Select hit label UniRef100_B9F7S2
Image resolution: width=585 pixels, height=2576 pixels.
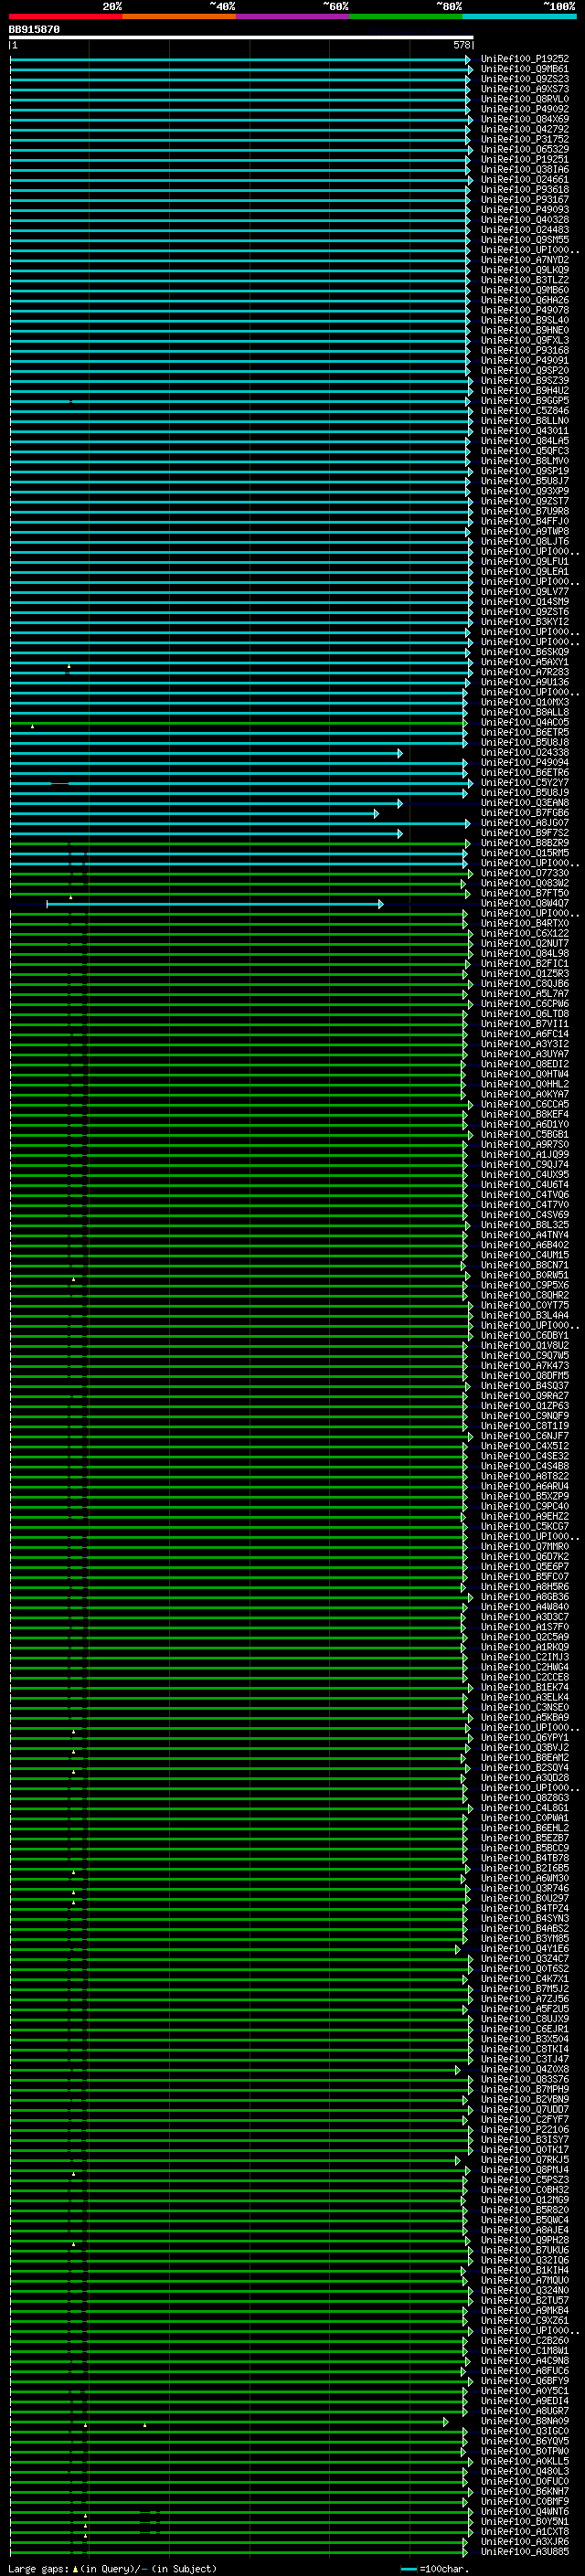525,833
